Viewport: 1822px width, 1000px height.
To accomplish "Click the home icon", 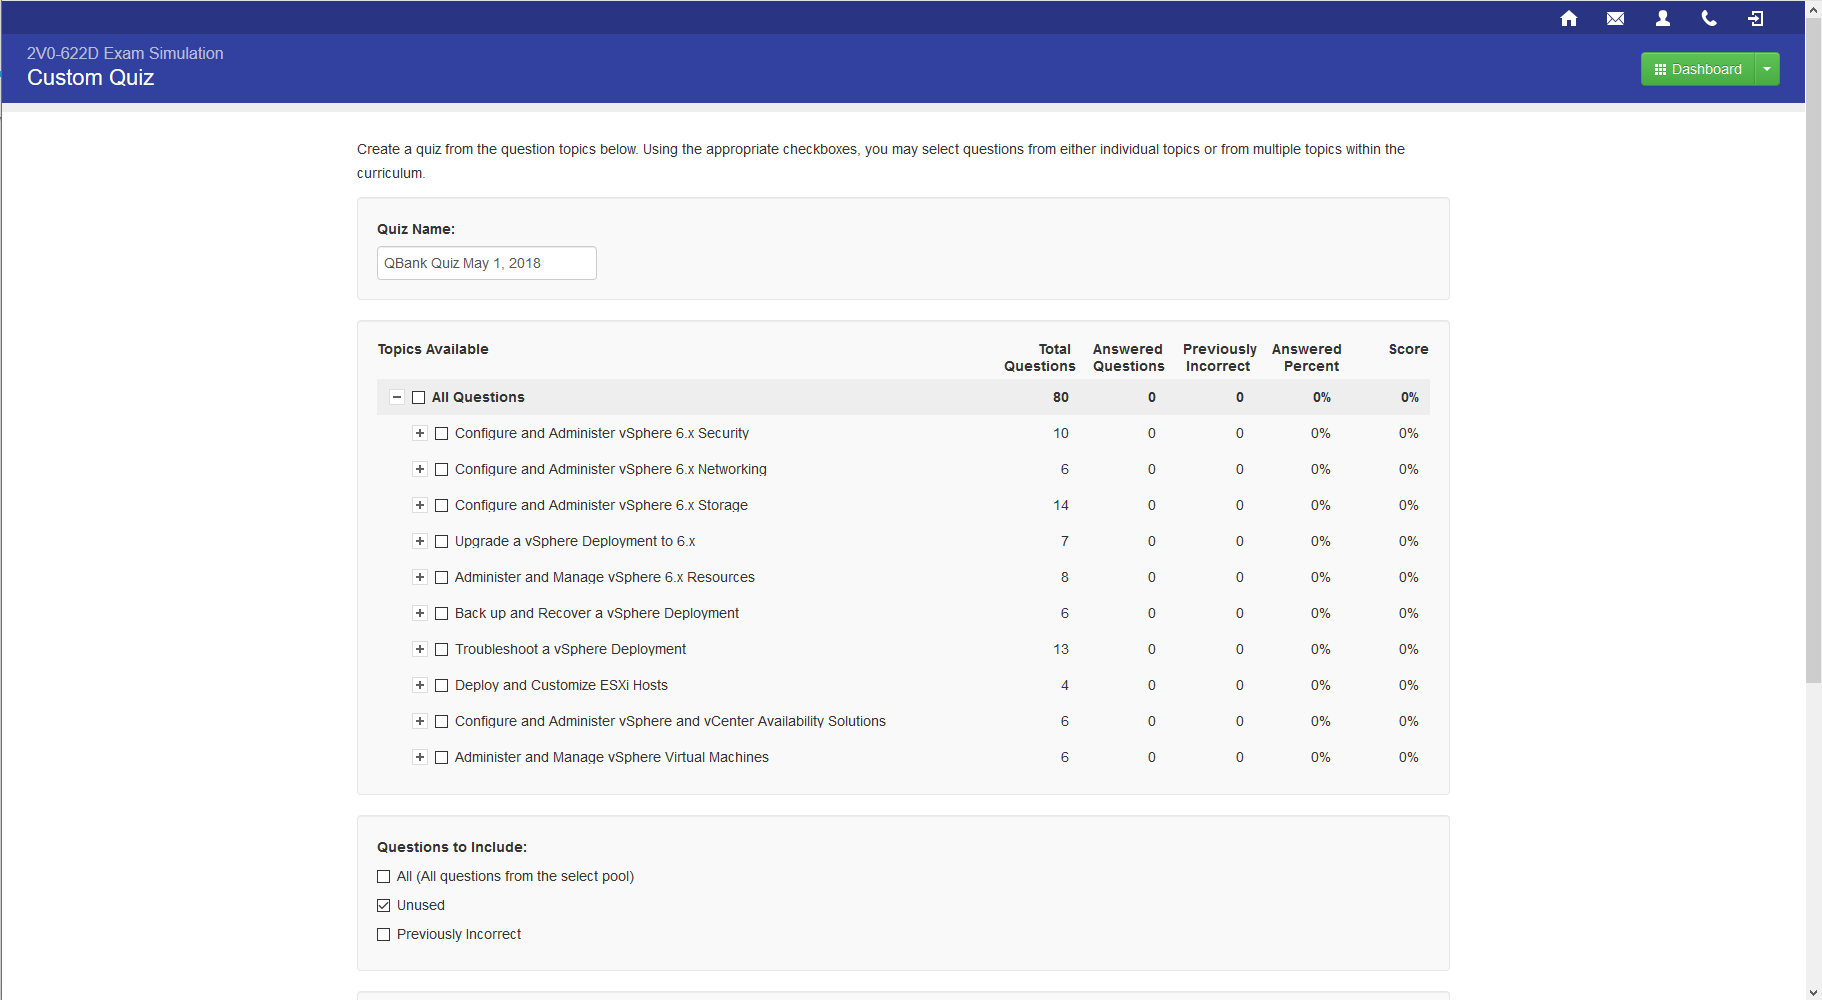I will (x=1569, y=18).
